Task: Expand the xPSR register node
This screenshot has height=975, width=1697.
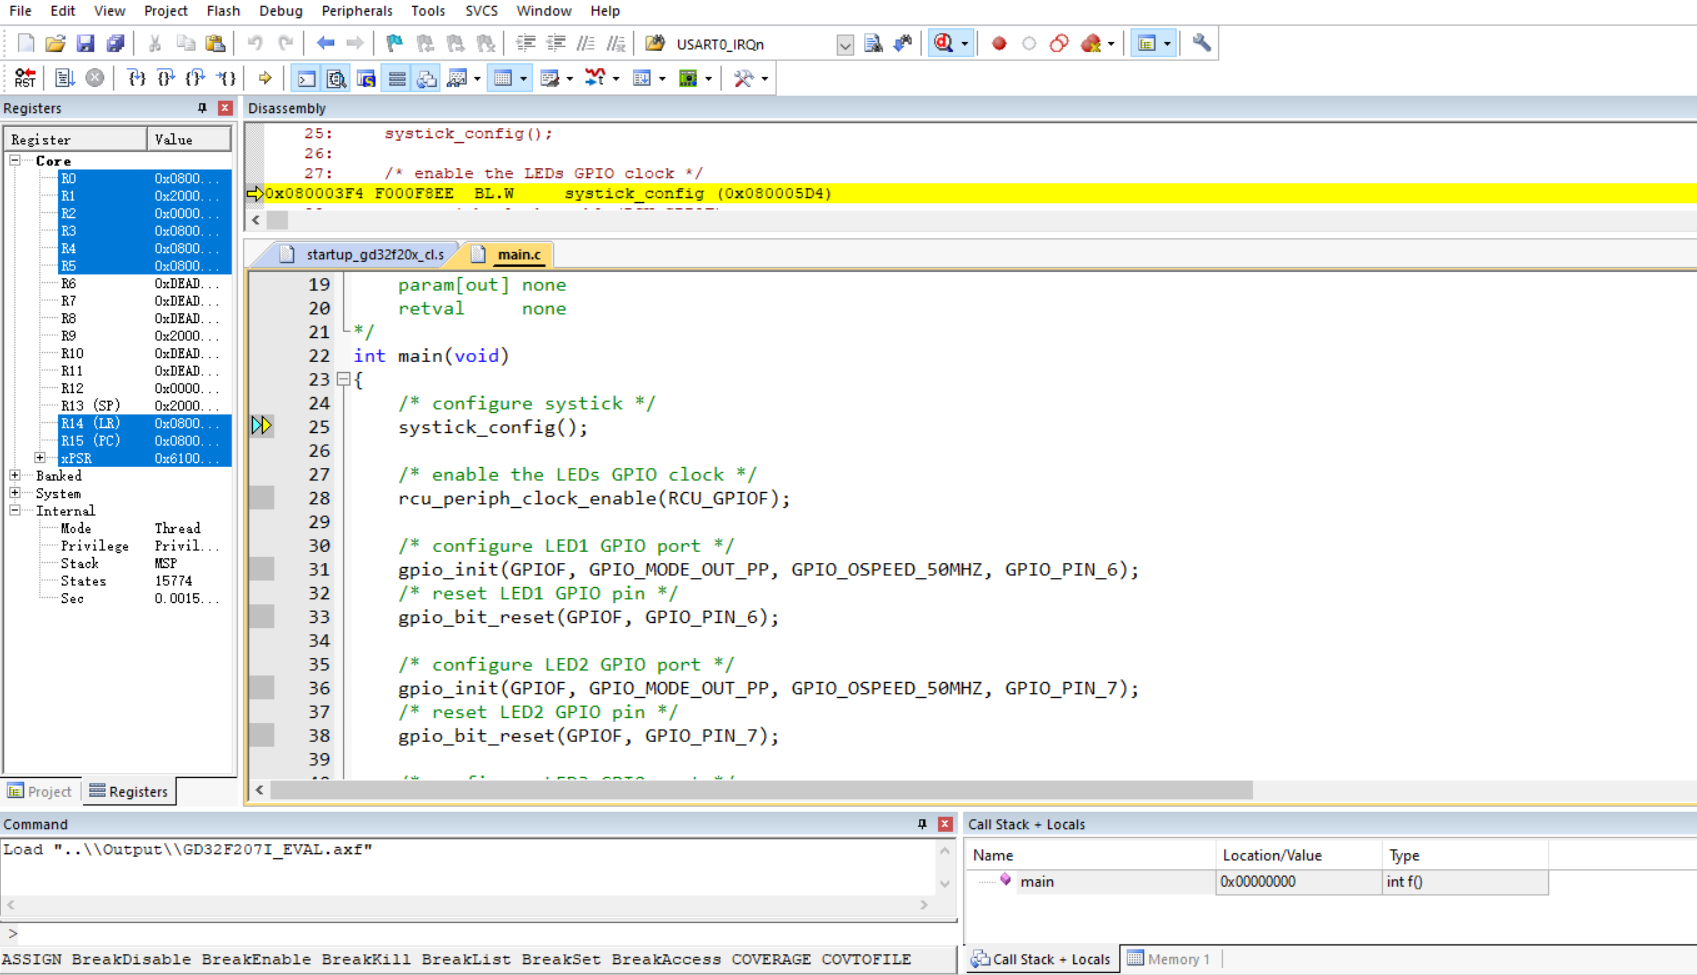Action: tap(40, 458)
